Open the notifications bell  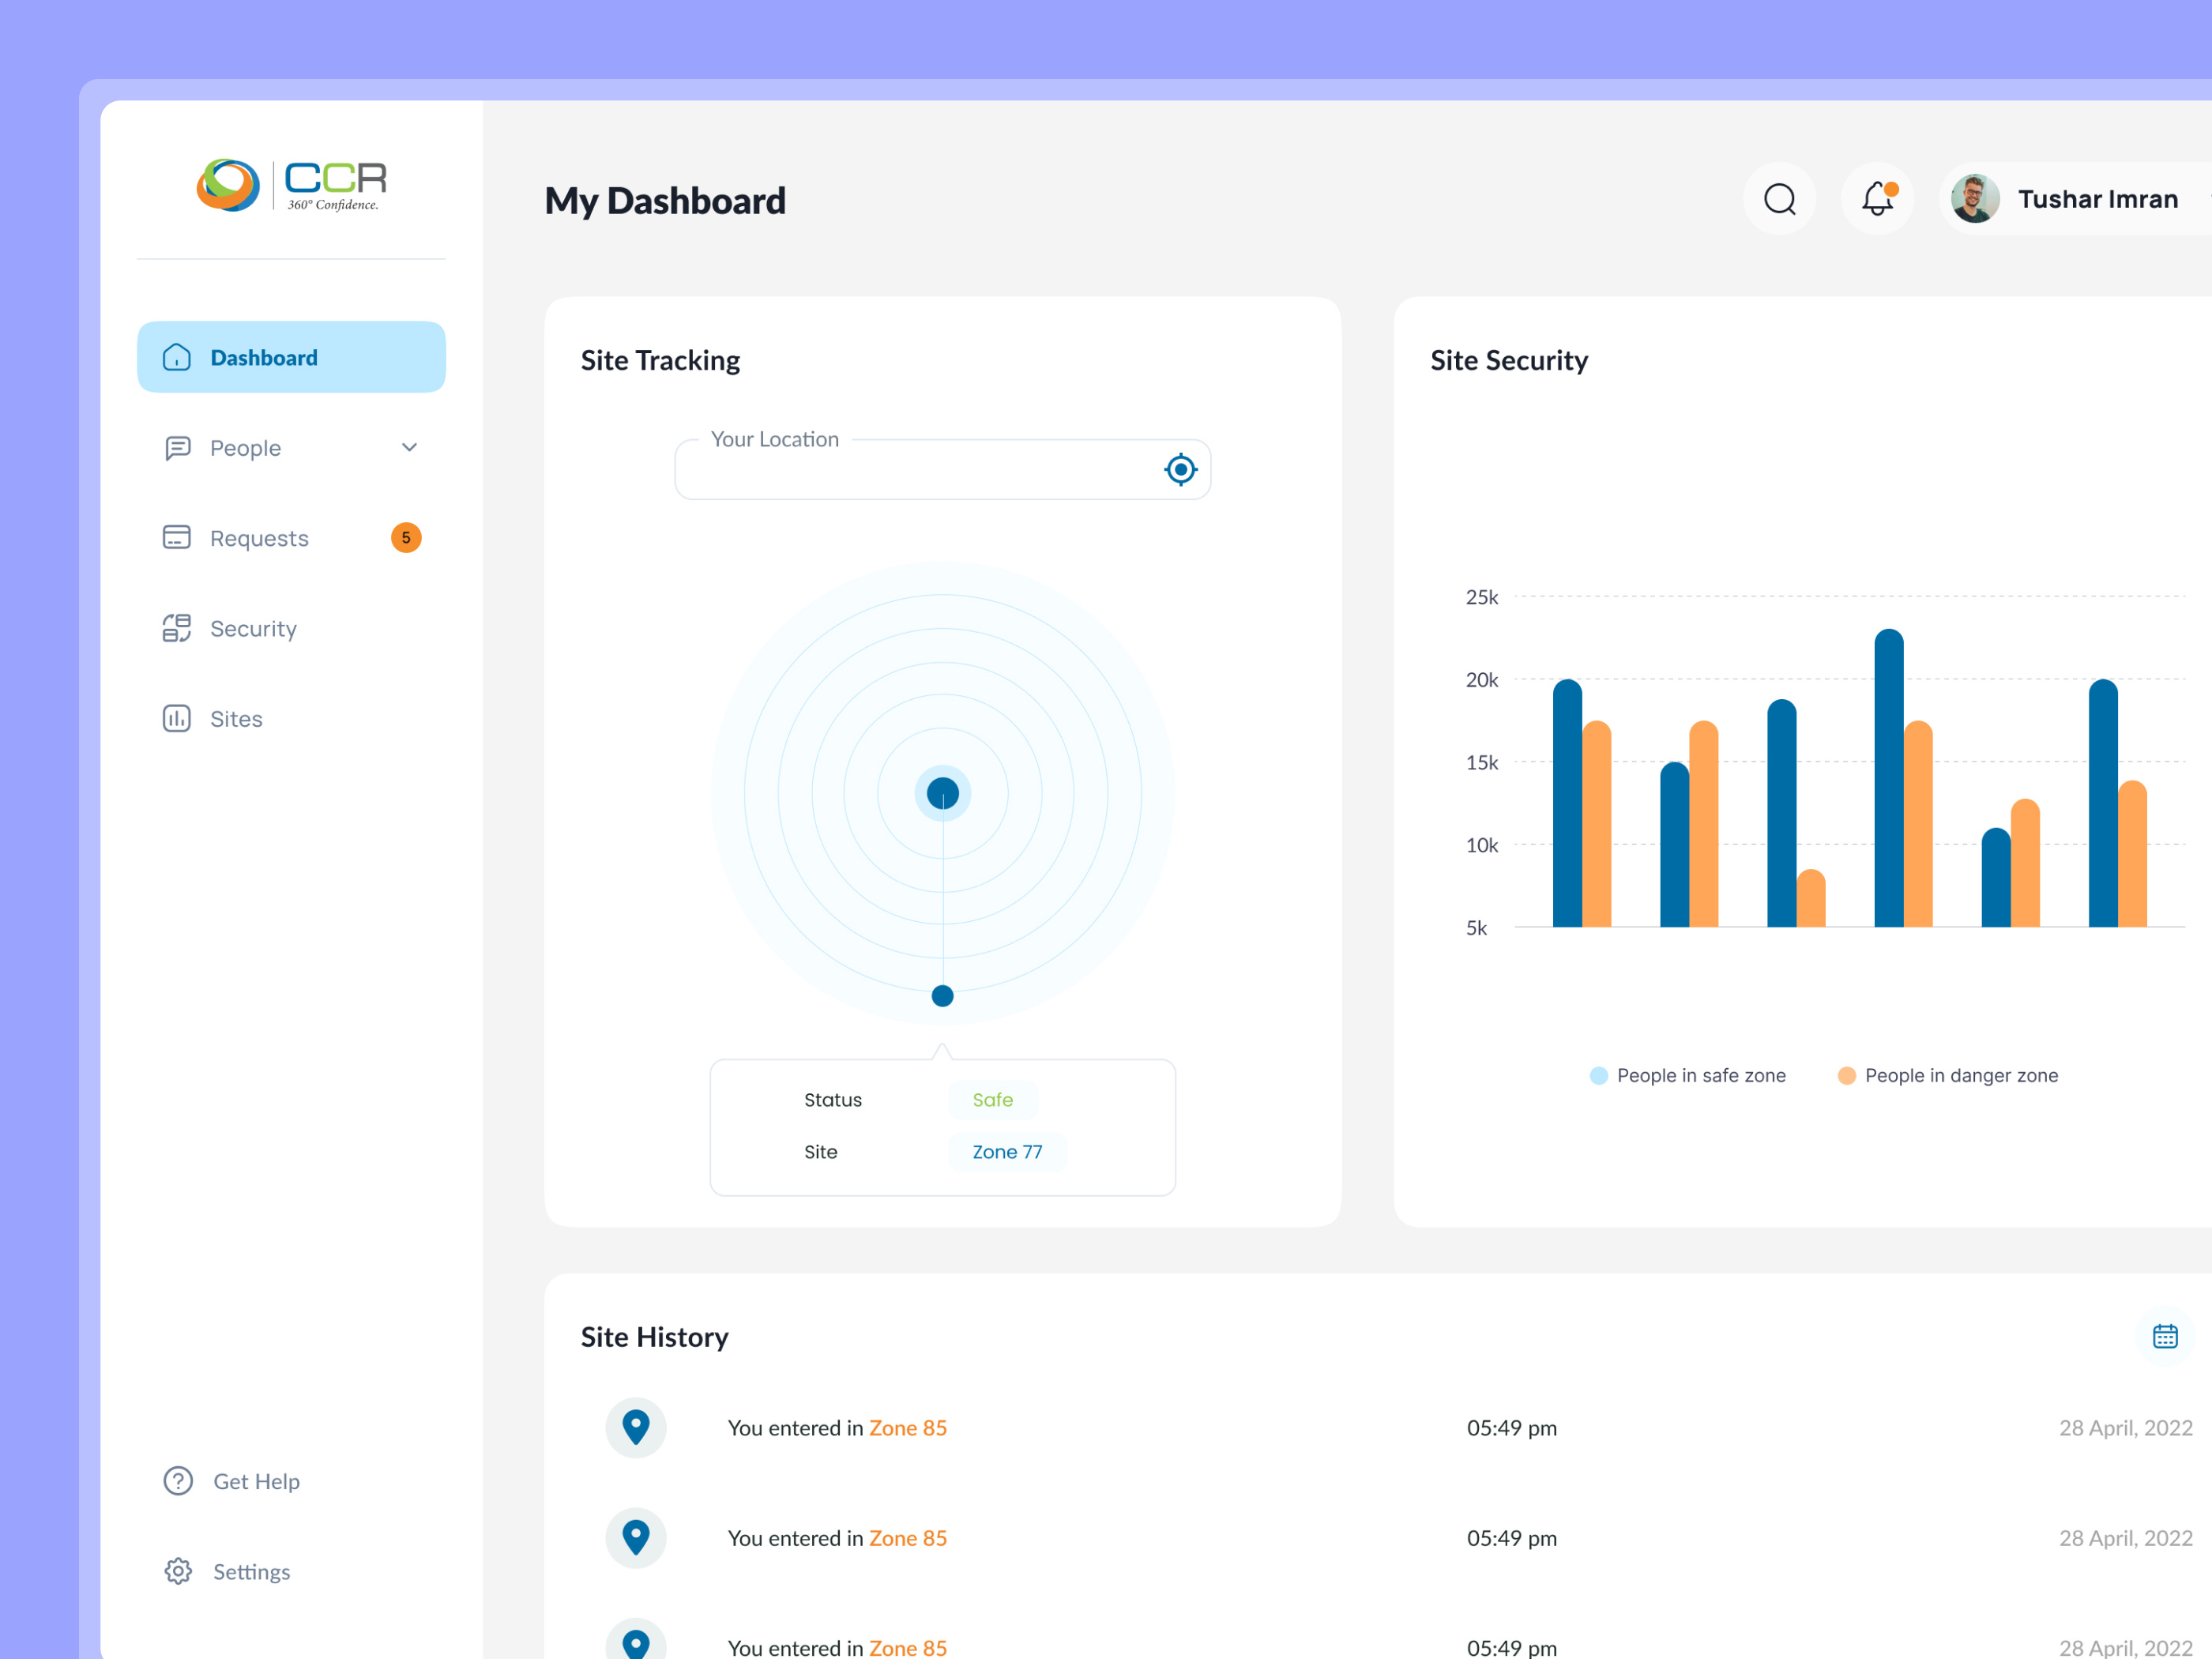(x=1877, y=199)
